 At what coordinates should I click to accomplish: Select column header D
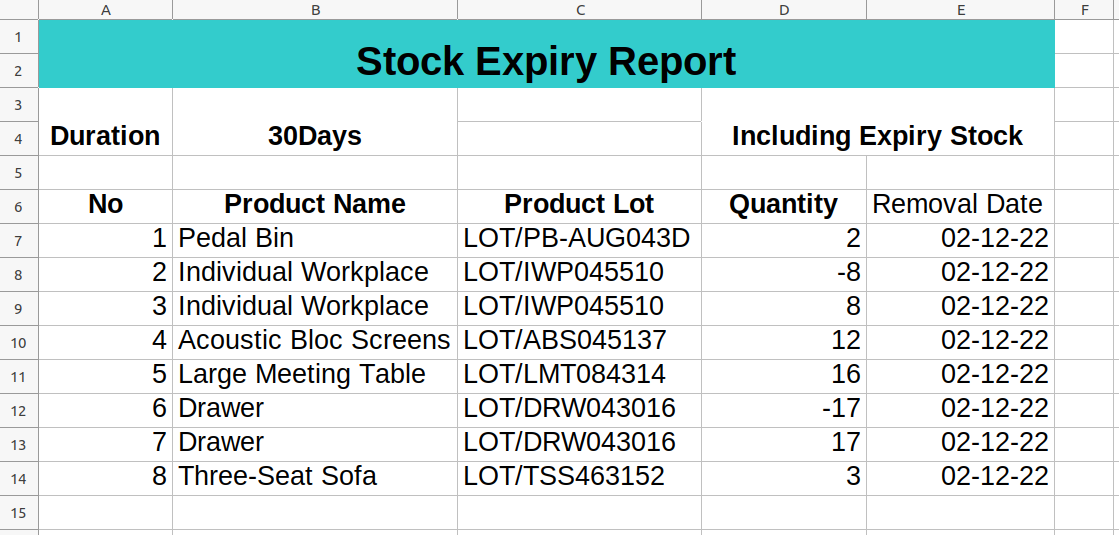click(784, 10)
